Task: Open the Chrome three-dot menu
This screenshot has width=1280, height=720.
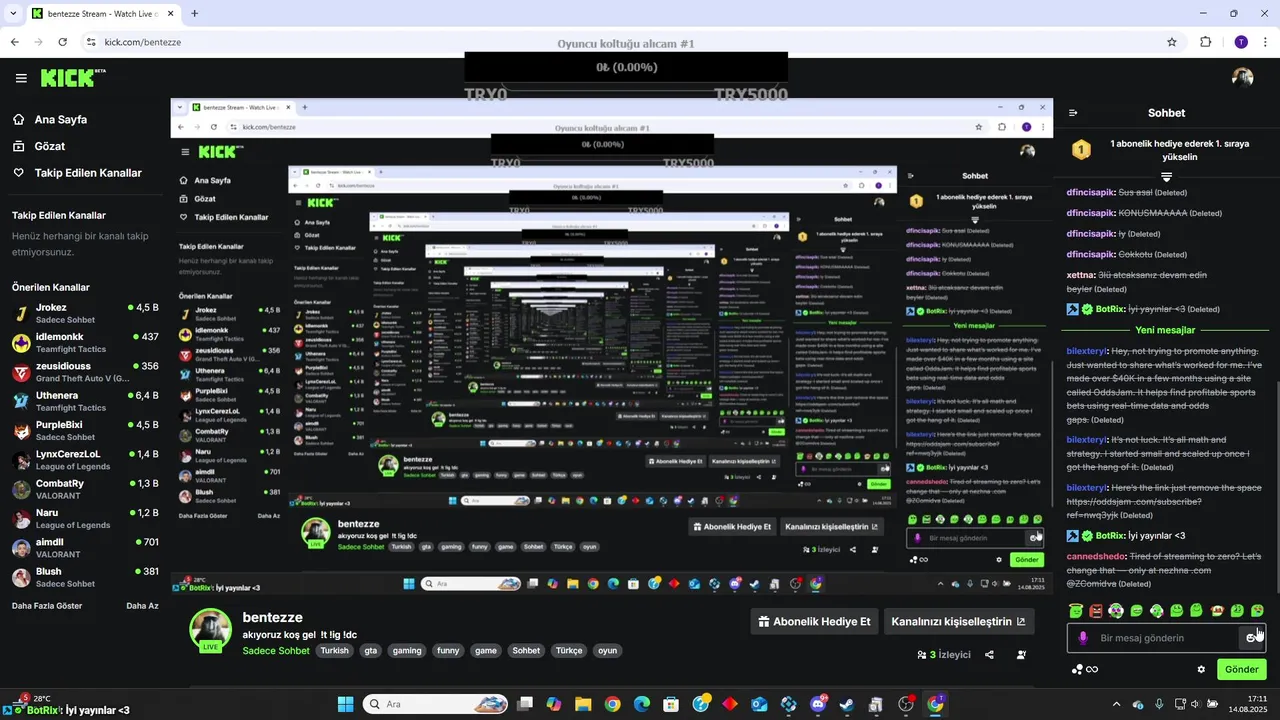Action: tap(1267, 42)
